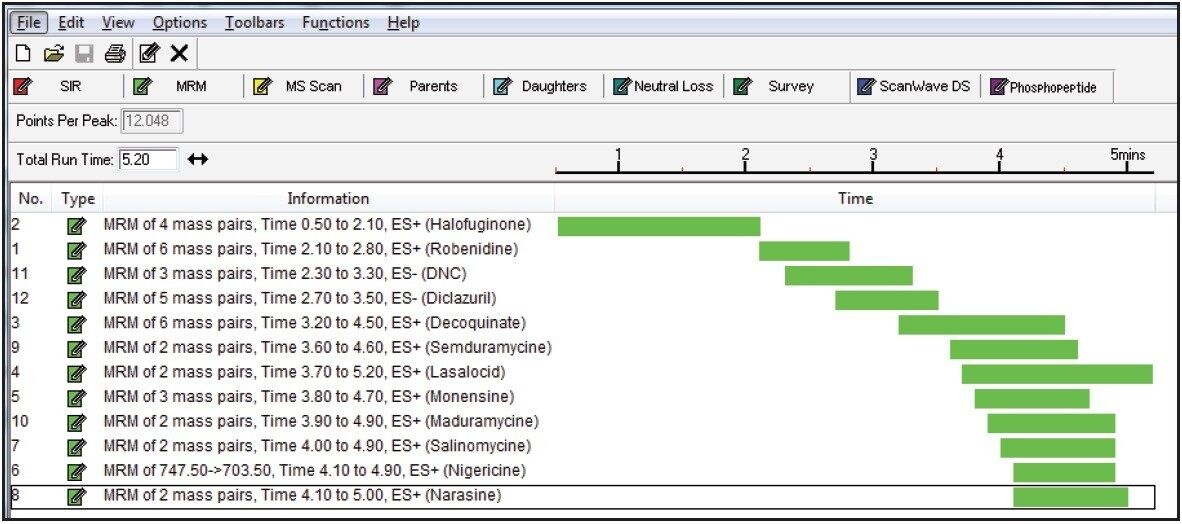Click the Lasalocid green time bar
Screen dimensions: 1182x524
coord(1057,374)
